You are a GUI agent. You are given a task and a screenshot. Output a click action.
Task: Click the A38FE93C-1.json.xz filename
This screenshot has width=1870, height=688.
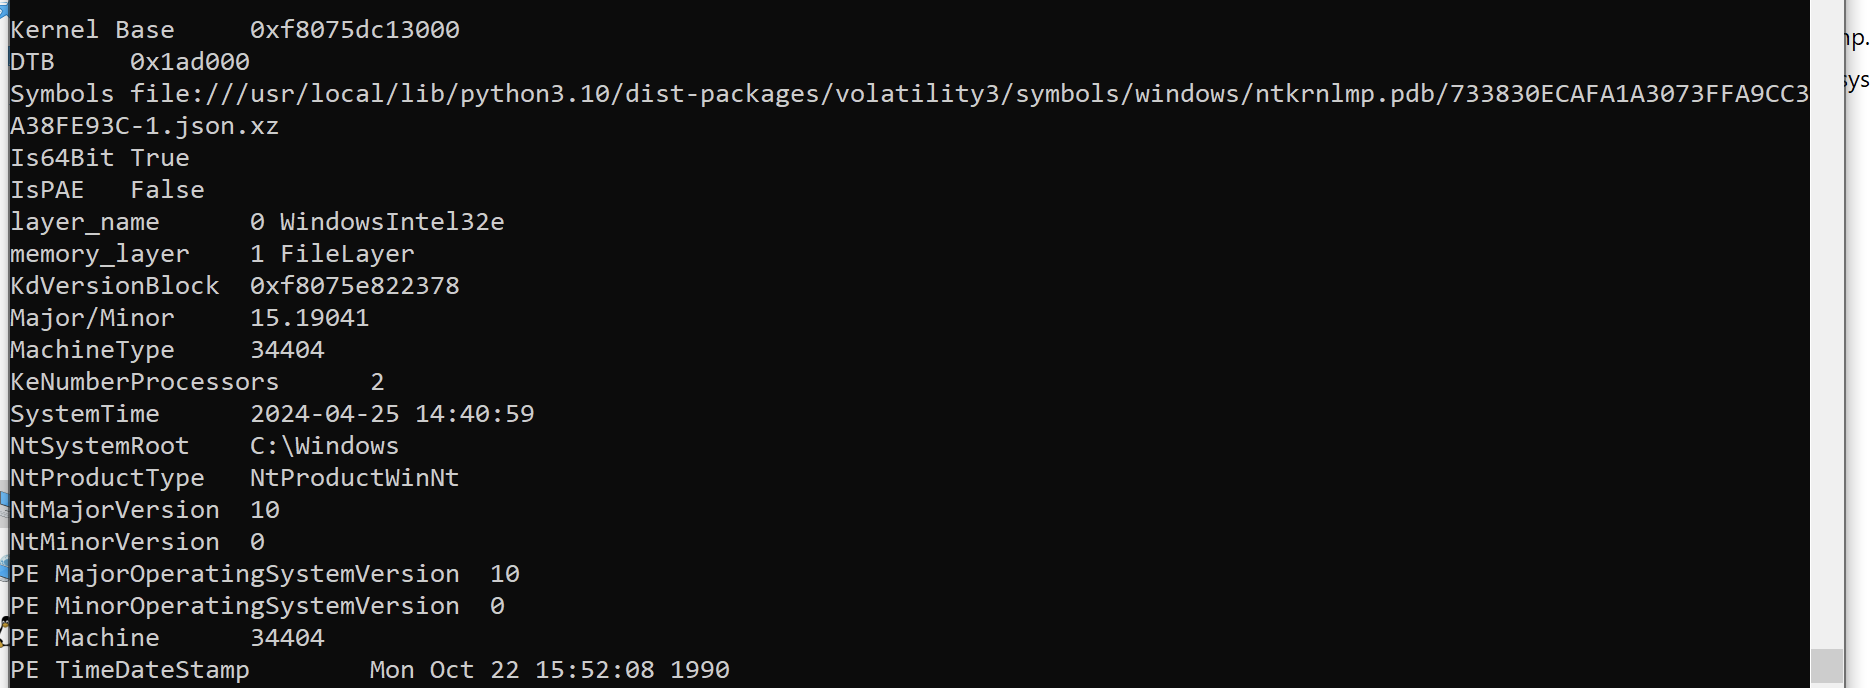[x=145, y=126]
